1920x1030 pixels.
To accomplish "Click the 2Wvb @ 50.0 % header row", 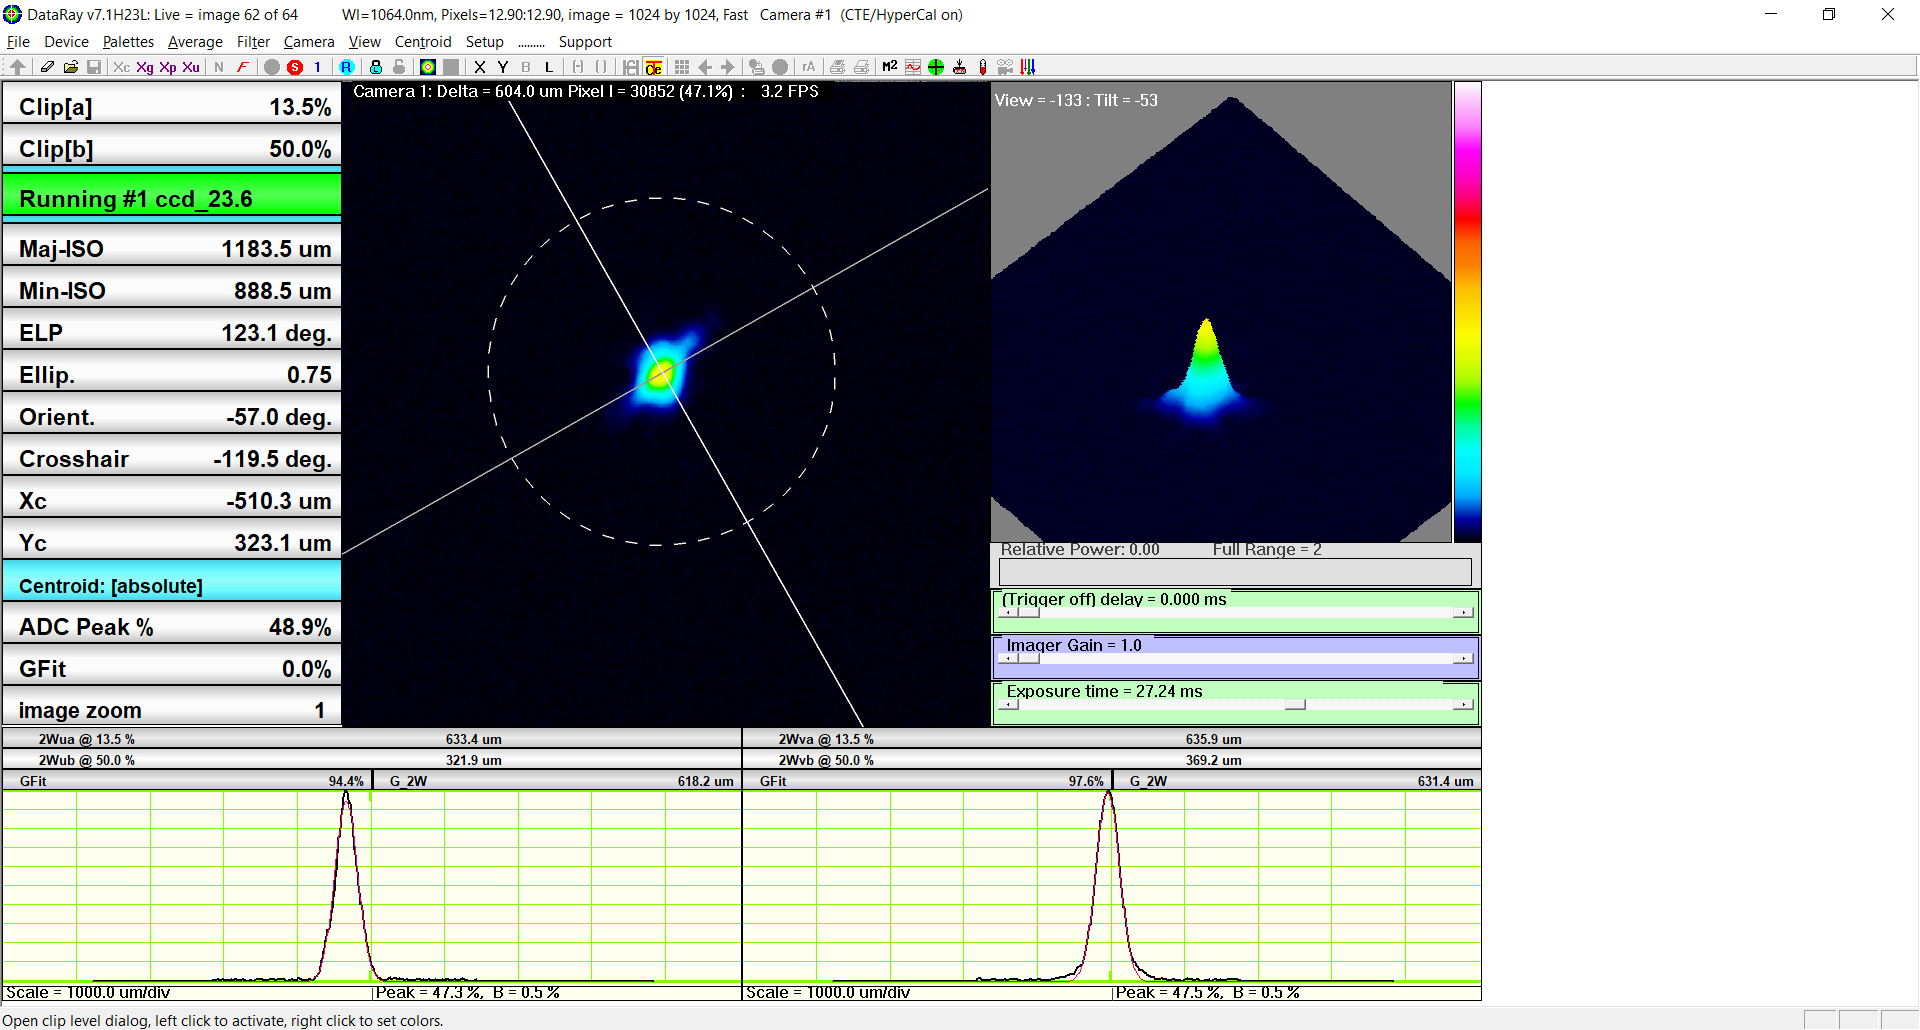I will [1111, 760].
